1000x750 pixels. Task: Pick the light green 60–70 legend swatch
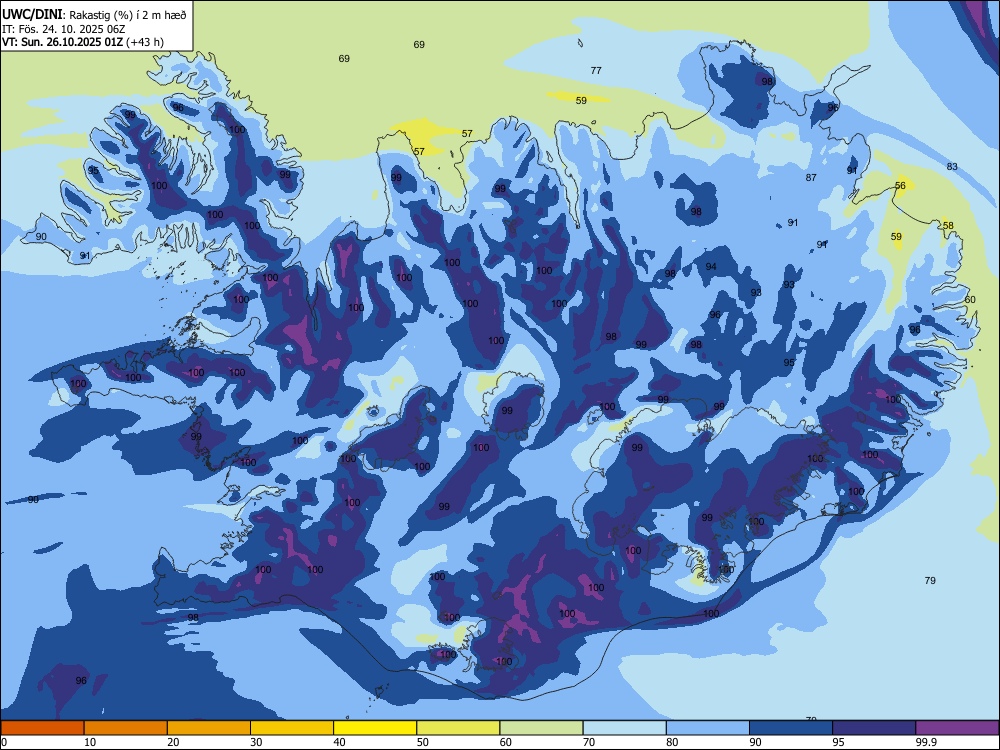point(541,728)
